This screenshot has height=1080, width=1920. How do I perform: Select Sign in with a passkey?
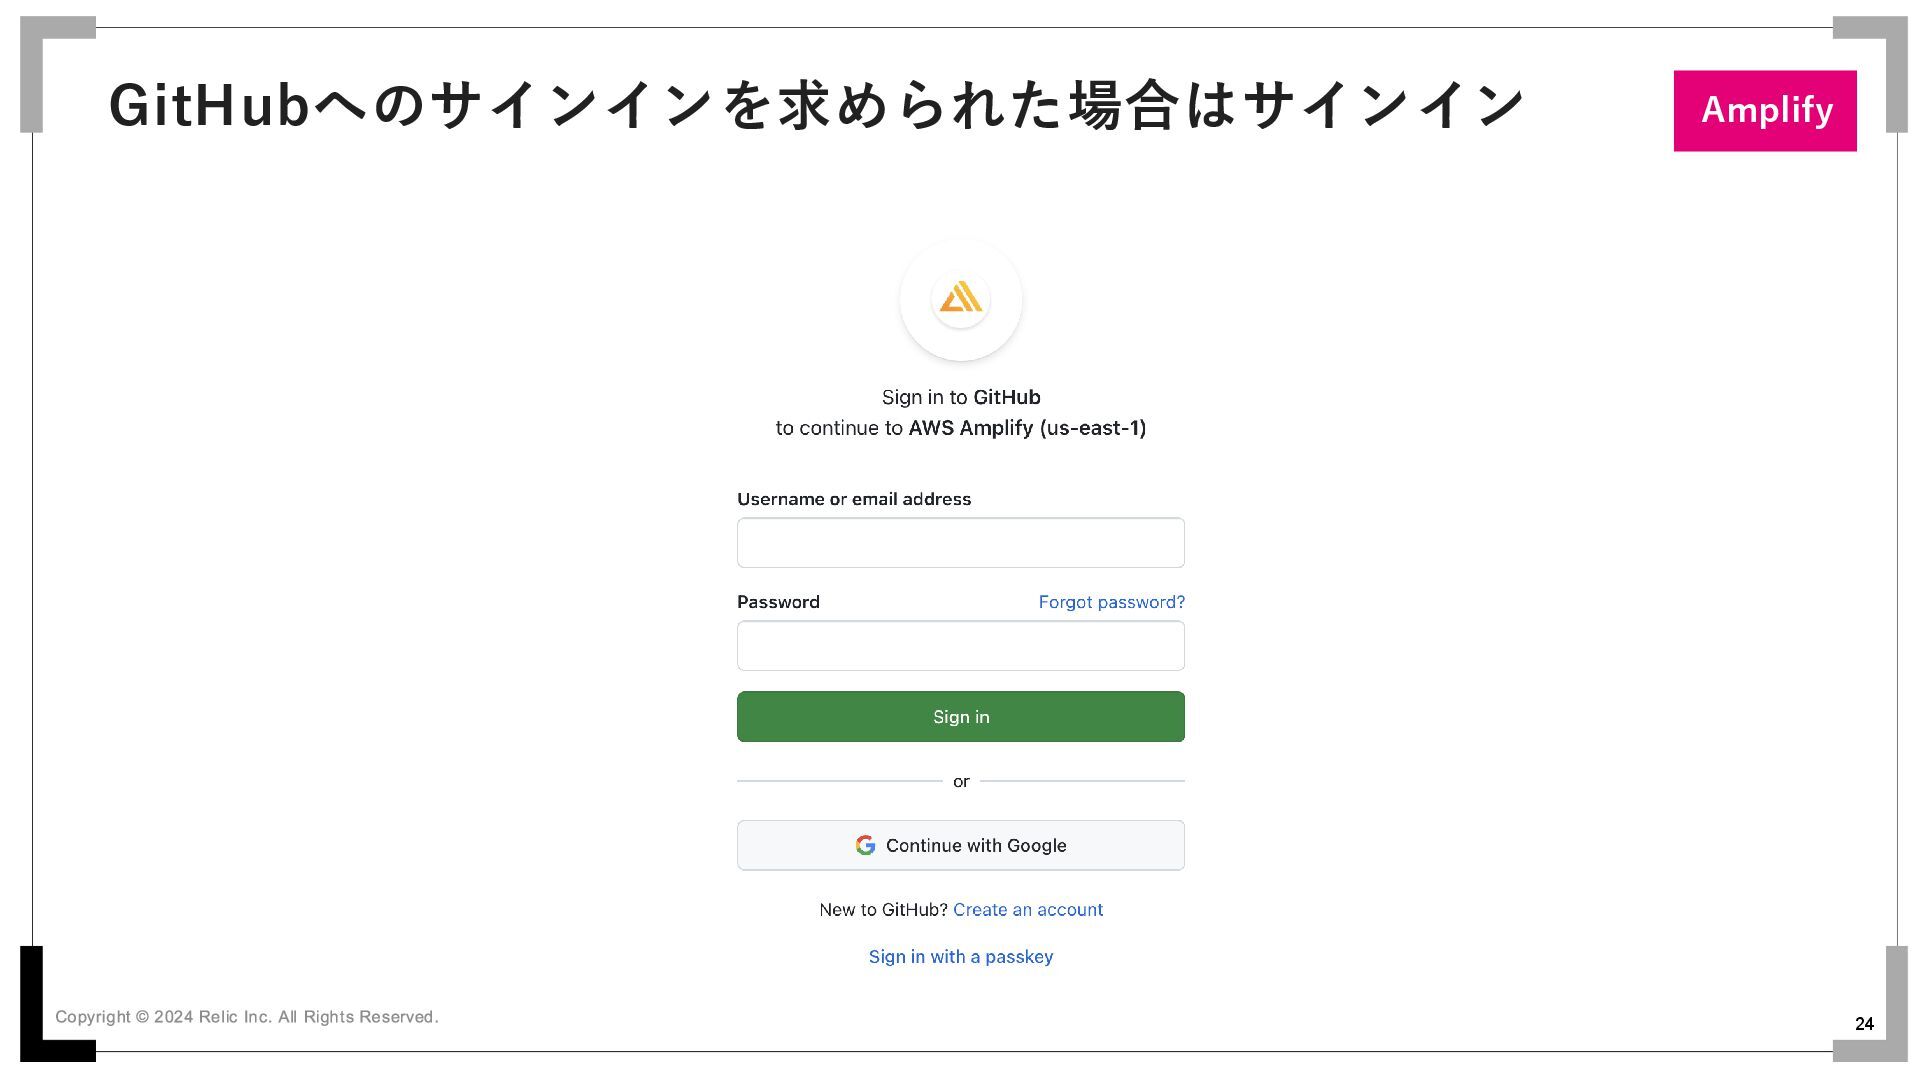(x=961, y=957)
